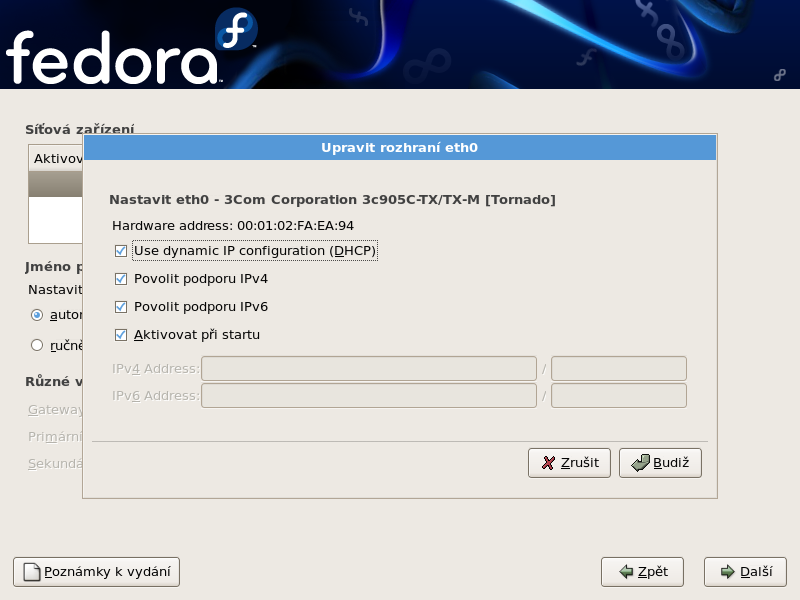Click the Nastavit eth0 3Com heading
The height and width of the screenshot is (600, 800).
(332, 199)
